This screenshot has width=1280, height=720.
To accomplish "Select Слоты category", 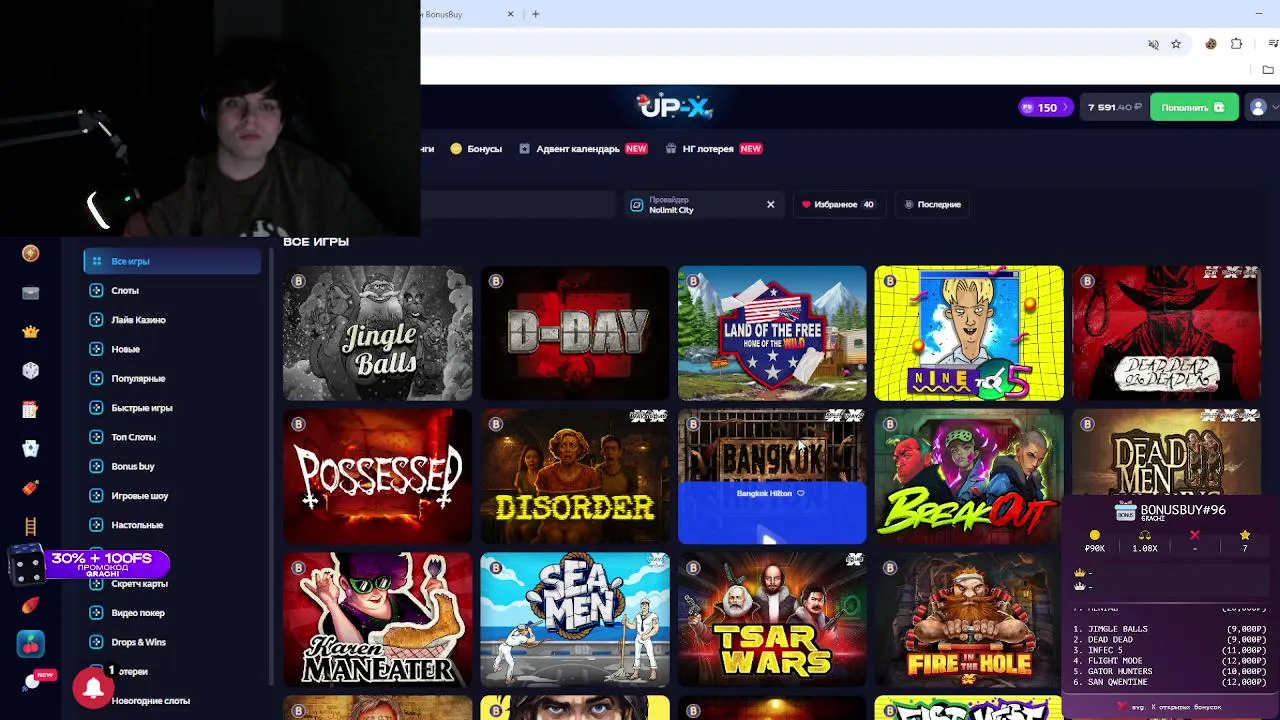I will (x=172, y=290).
